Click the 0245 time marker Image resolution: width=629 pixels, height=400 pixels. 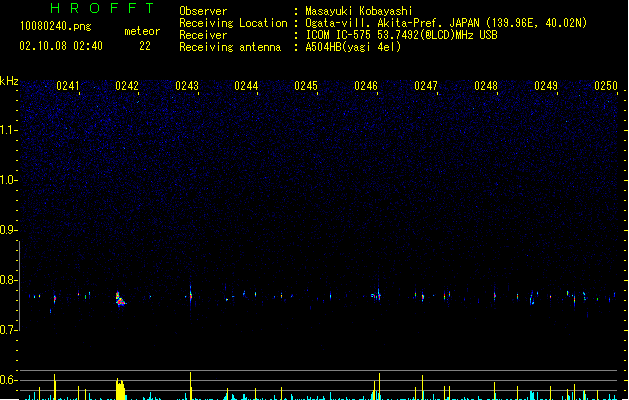coord(306,86)
